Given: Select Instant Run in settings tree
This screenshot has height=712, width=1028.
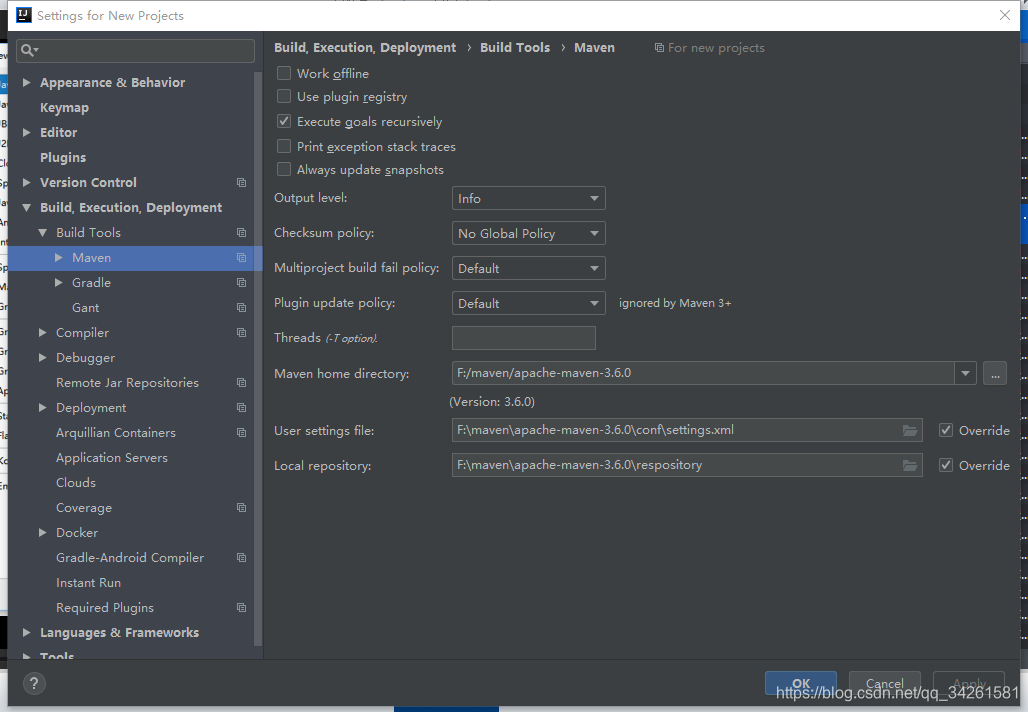Looking at the screenshot, I should [89, 583].
